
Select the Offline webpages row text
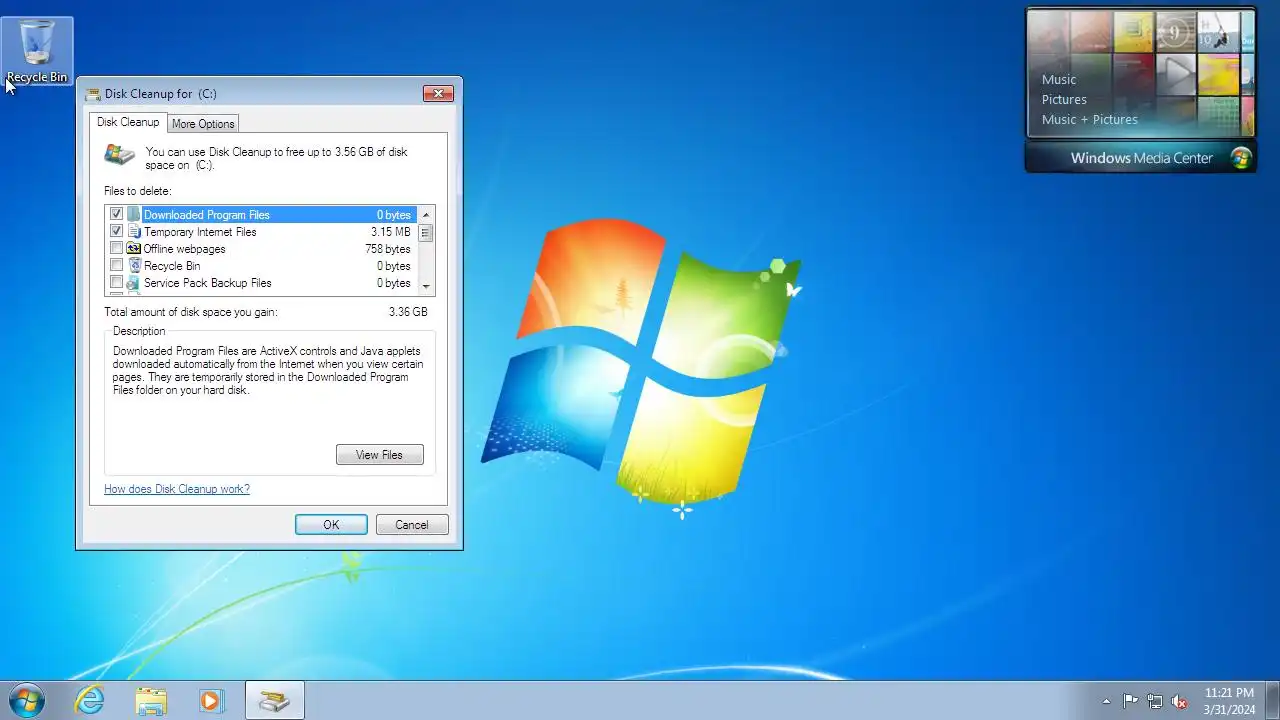(185, 249)
